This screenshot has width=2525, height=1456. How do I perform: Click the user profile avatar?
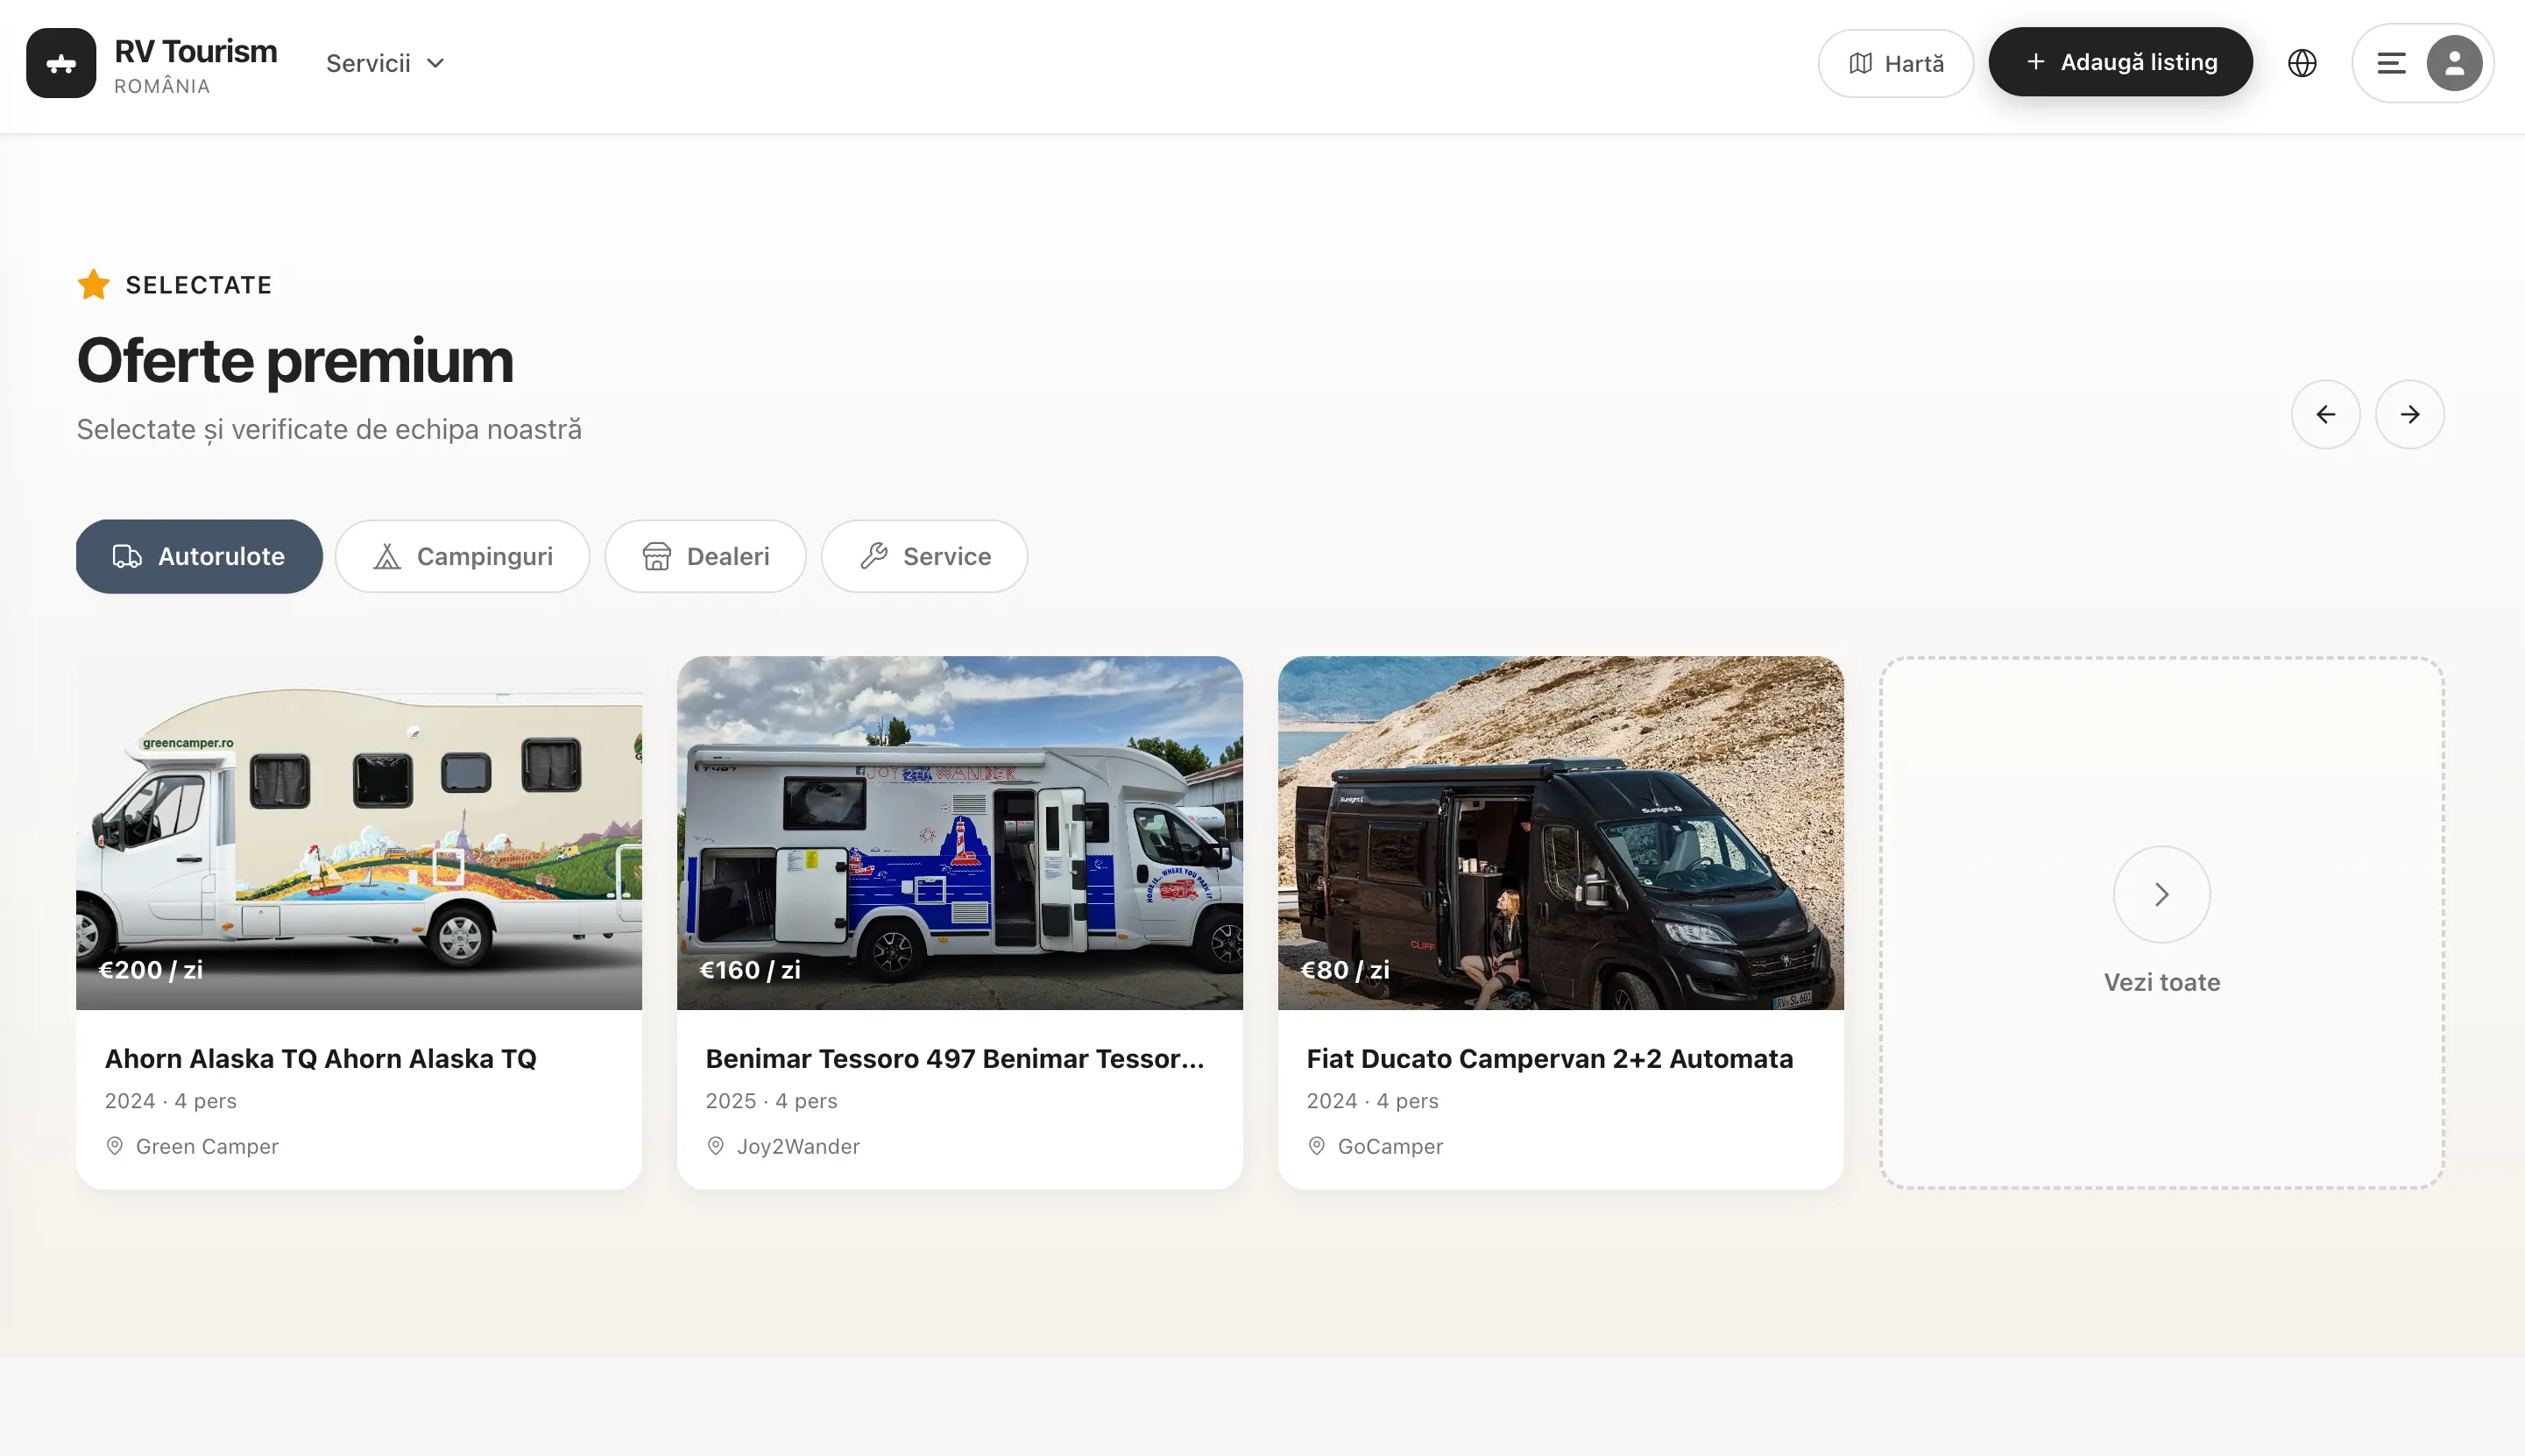pos(2454,63)
